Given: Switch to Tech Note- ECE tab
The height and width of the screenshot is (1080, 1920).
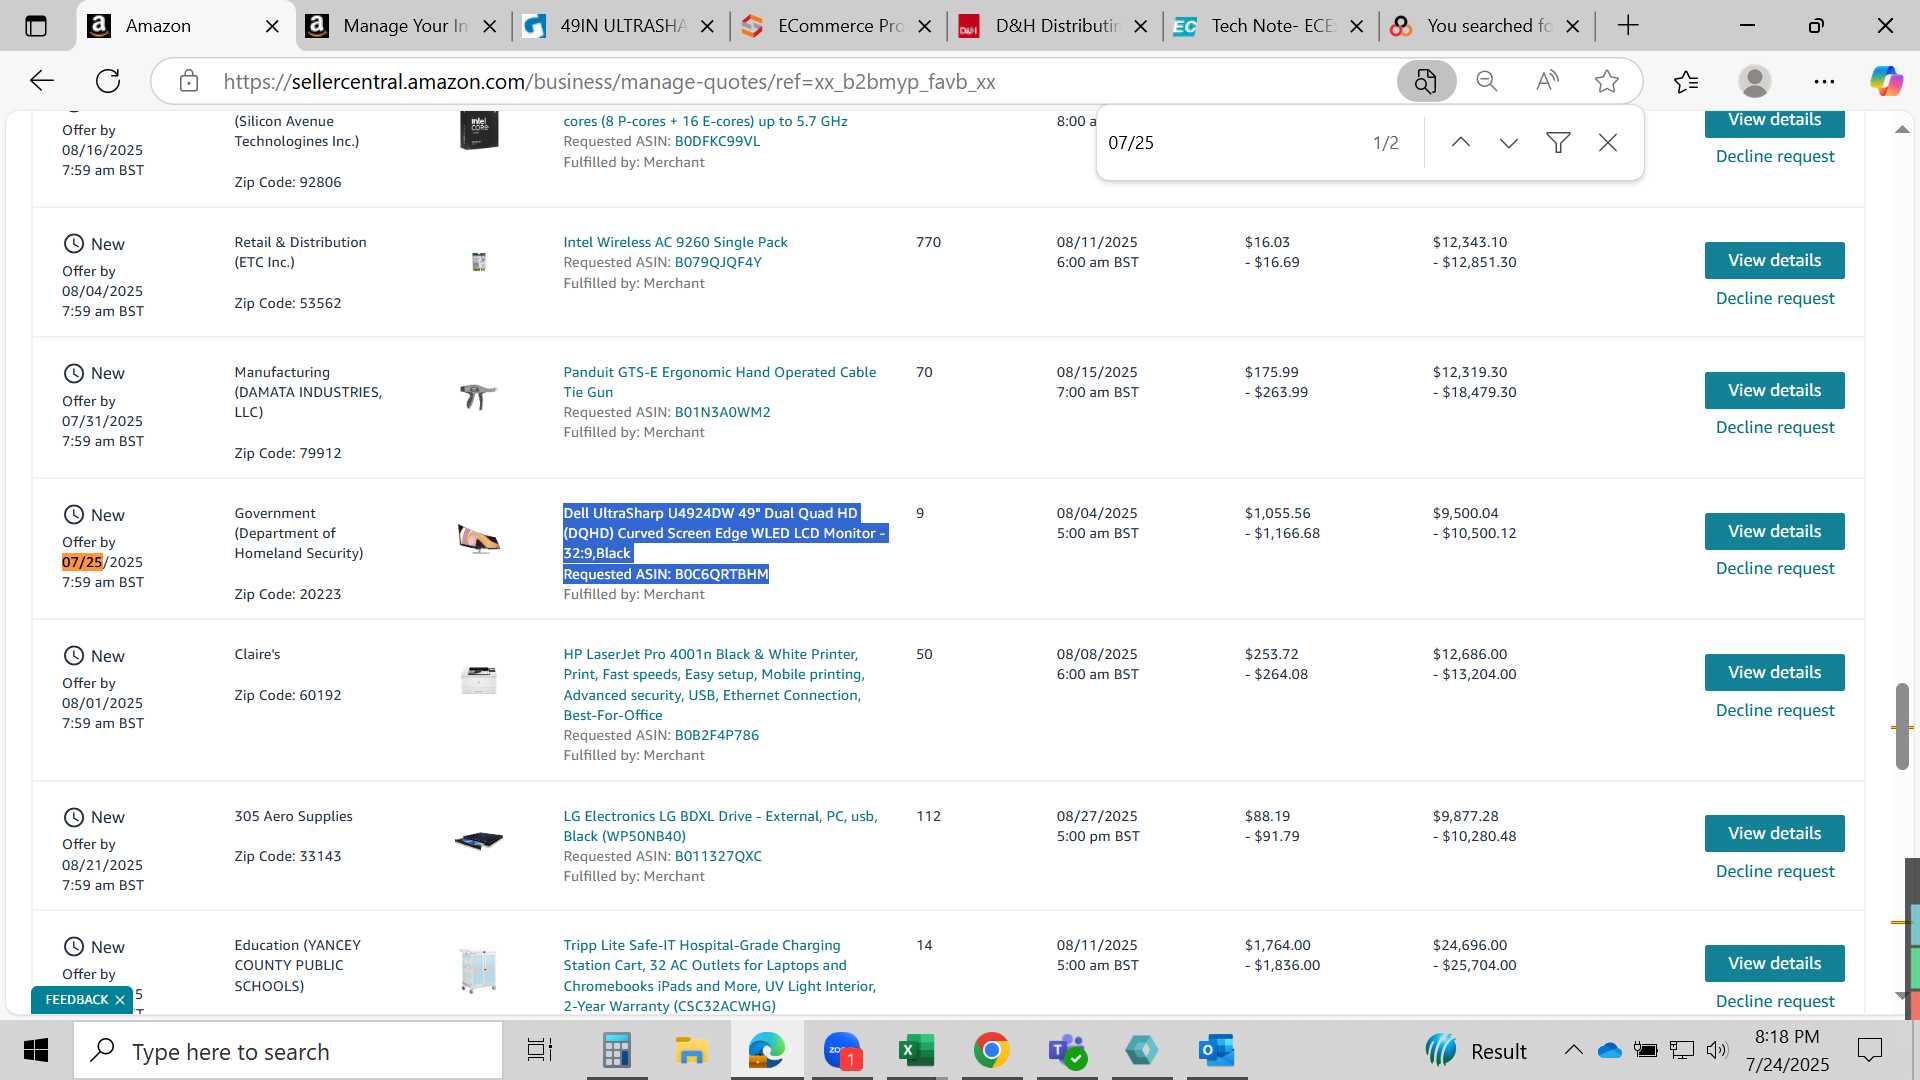Looking at the screenshot, I should coord(1271,26).
